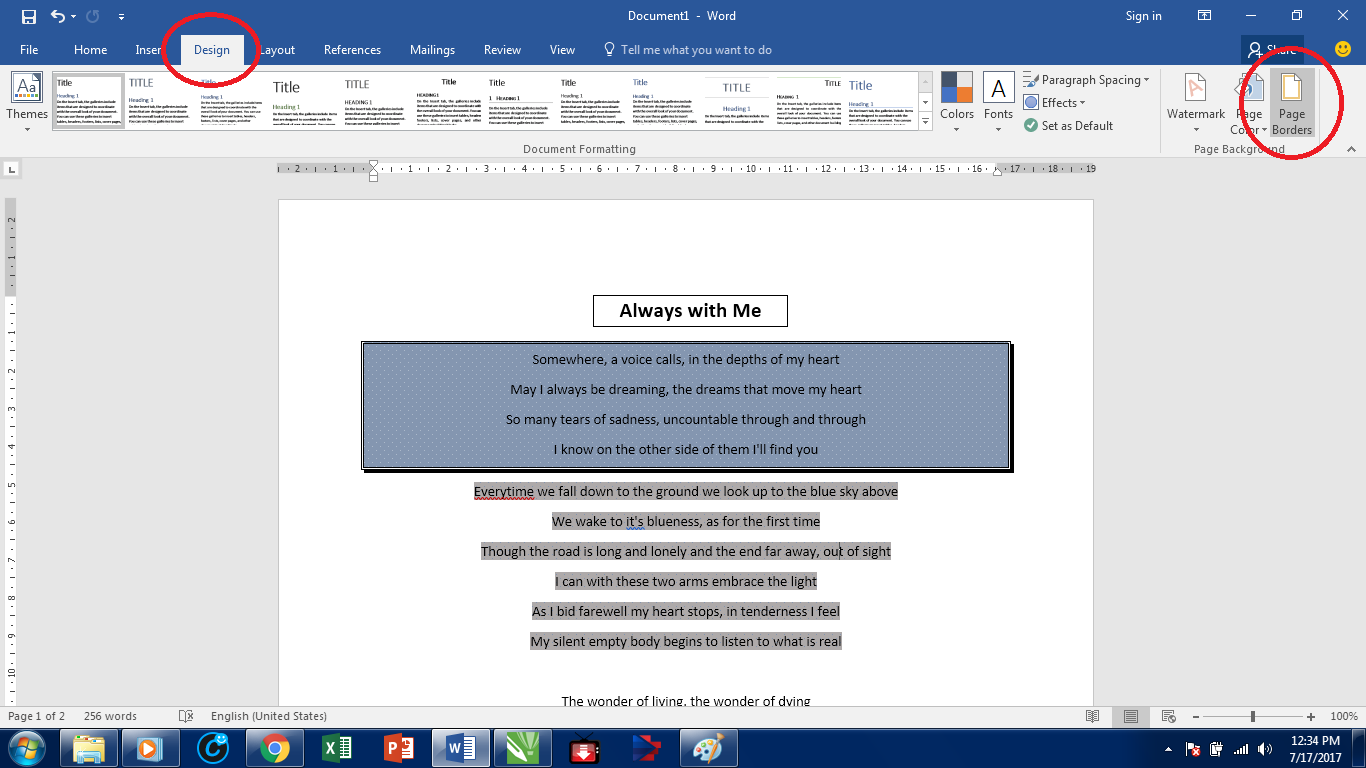Open the Watermark gallery
The width and height of the screenshot is (1366, 768).
pos(1195,100)
